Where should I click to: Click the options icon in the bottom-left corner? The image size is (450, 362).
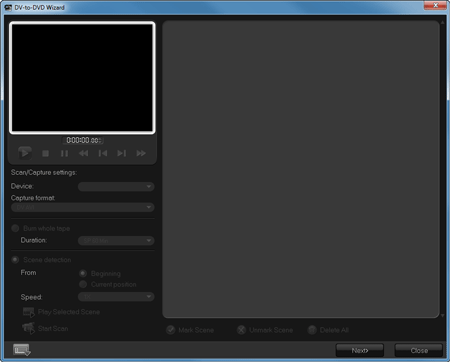22,350
